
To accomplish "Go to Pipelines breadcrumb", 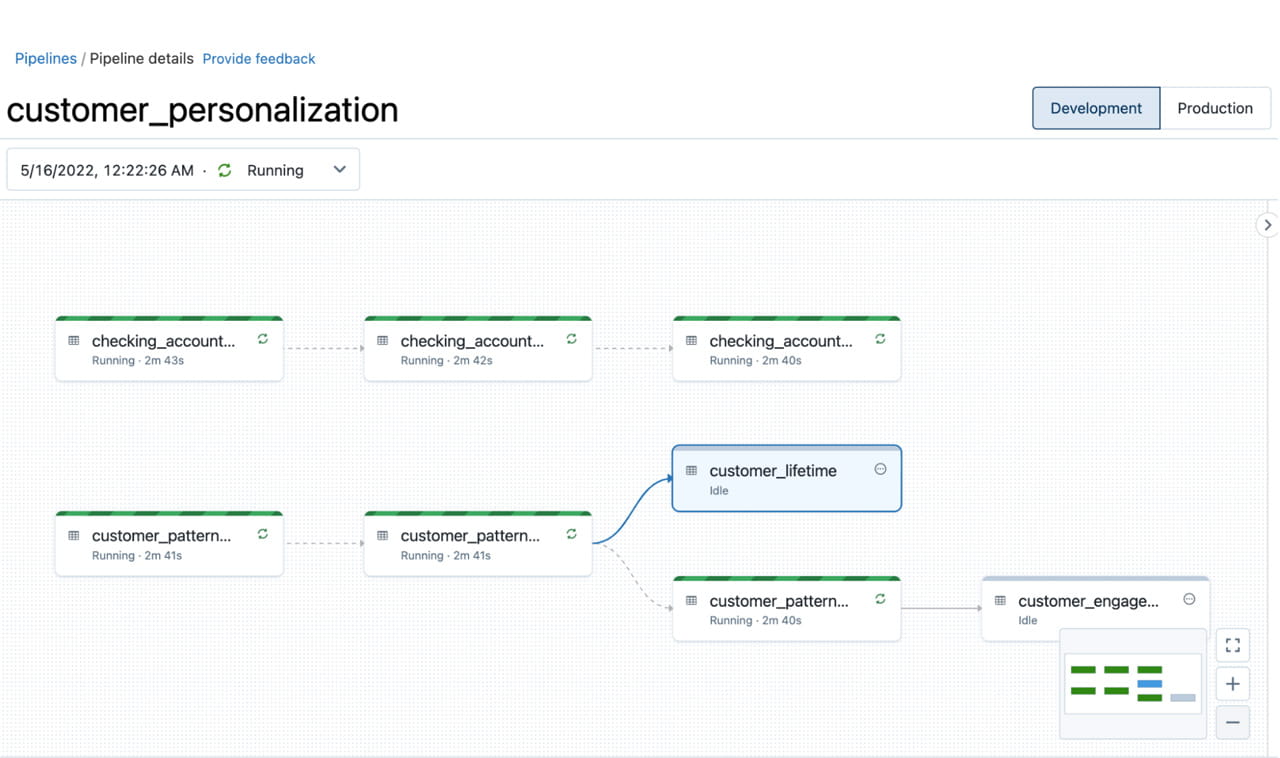I will point(45,59).
